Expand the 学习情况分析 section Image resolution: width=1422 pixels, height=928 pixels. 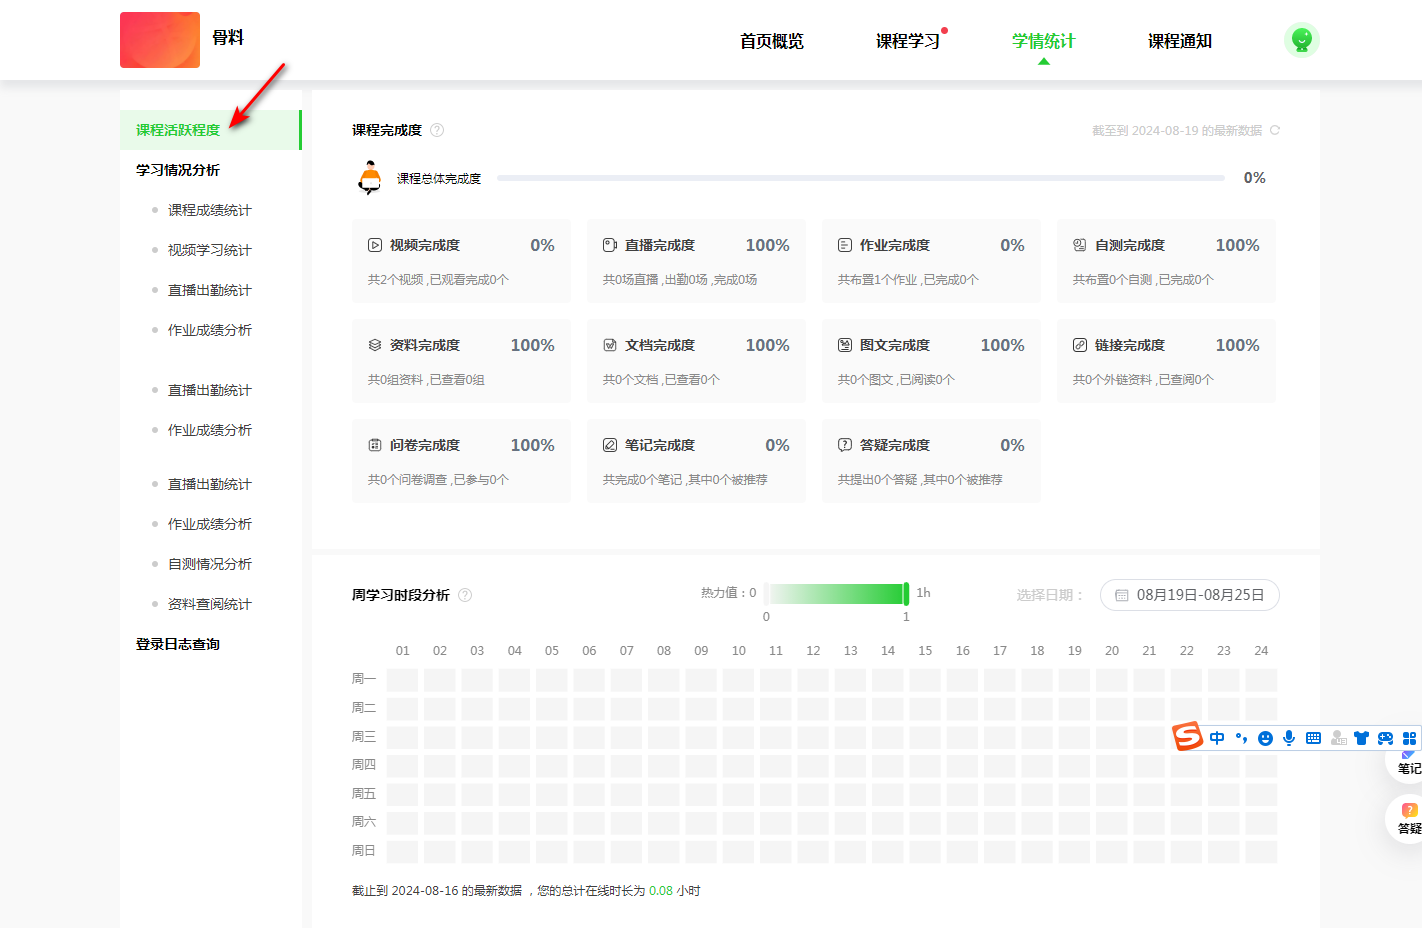tap(178, 170)
